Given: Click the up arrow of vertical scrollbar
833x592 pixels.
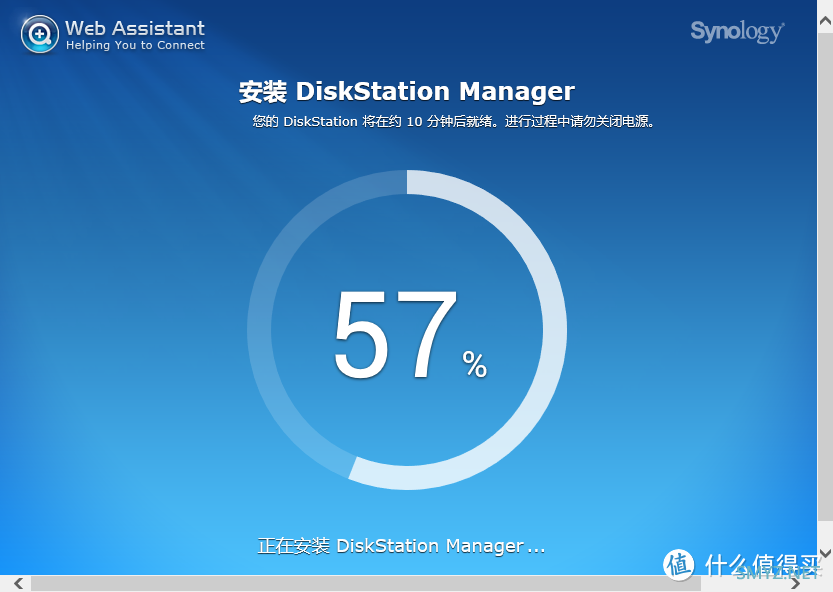Looking at the screenshot, I should pyautogui.click(x=825, y=21).
